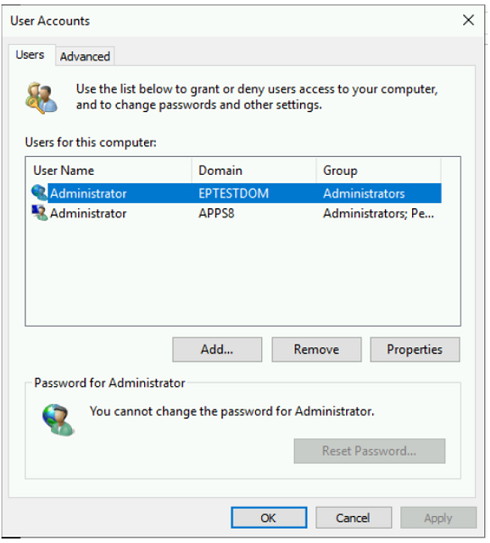The height and width of the screenshot is (543, 490).
Task: Sort by the User Name column header
Action: tap(109, 170)
